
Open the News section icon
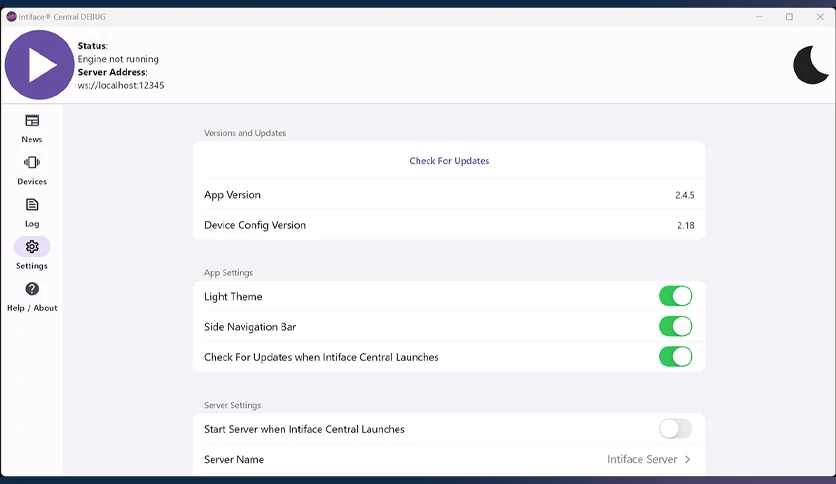pos(32,120)
